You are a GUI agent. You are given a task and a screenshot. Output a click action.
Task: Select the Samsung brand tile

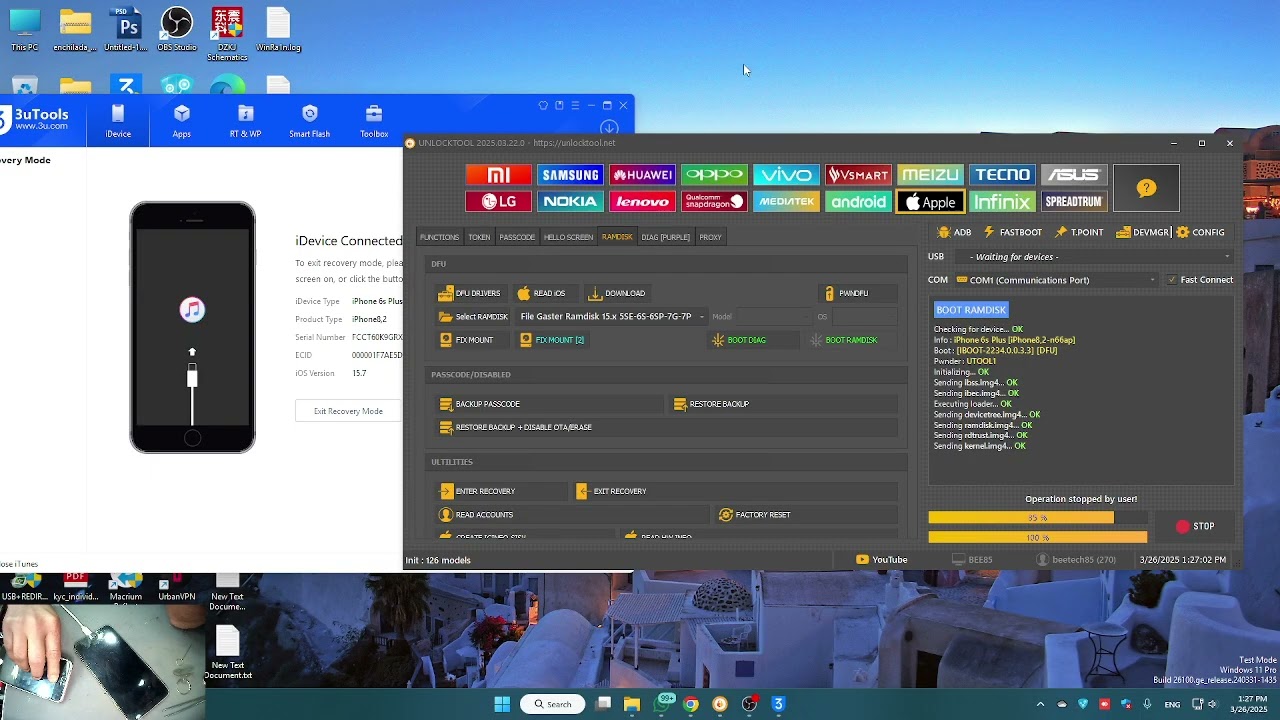(570, 175)
